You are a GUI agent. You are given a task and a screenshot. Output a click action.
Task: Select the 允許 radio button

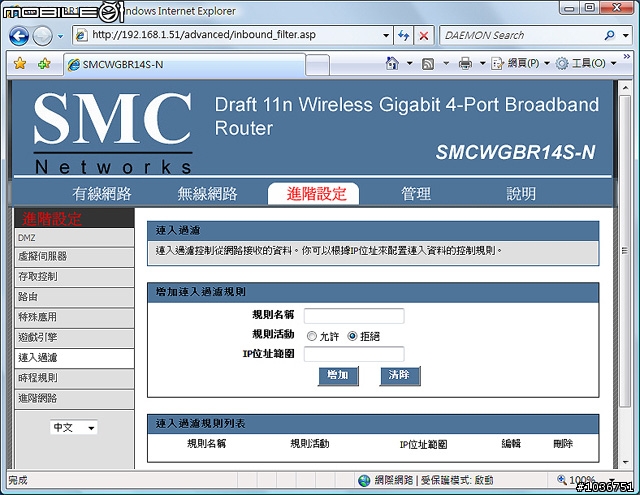point(312,336)
